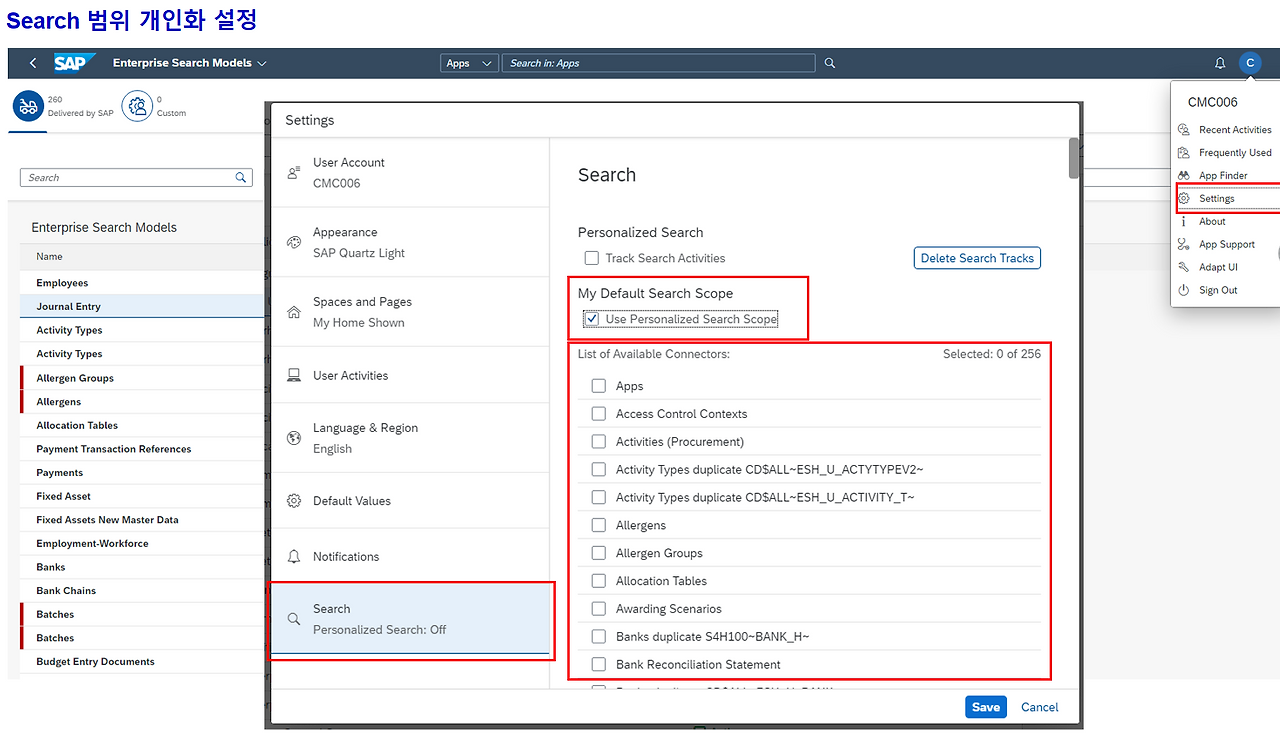
Task: Save the settings dialog
Action: [986, 707]
